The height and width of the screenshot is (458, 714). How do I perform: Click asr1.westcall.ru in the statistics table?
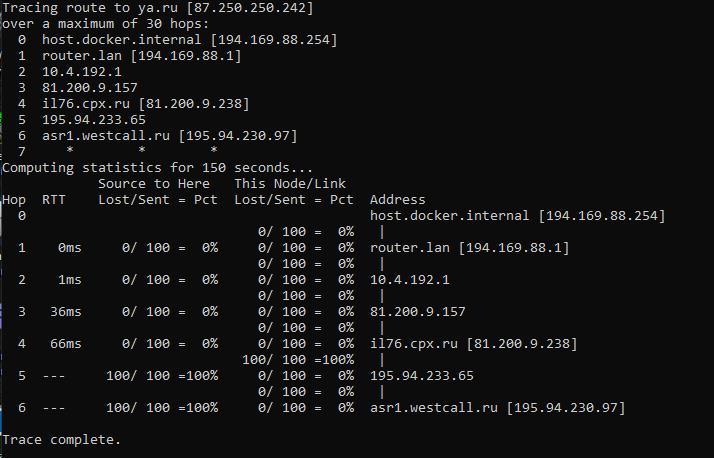coord(434,407)
